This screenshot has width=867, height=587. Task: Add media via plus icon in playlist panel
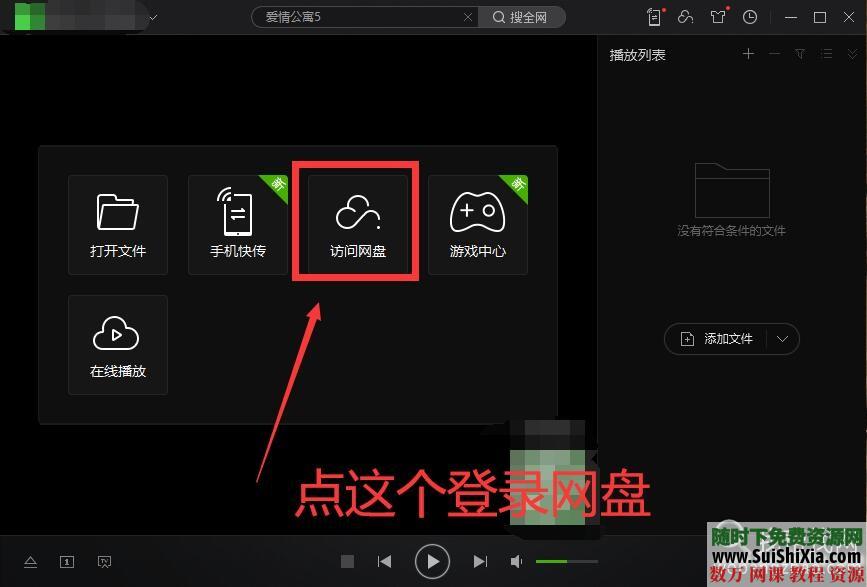[x=748, y=54]
